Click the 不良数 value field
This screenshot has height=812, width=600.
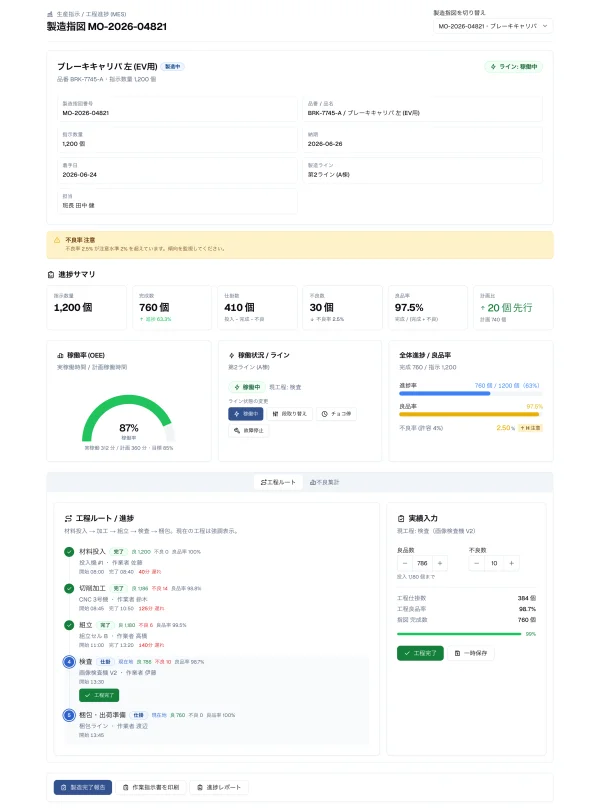click(494, 563)
